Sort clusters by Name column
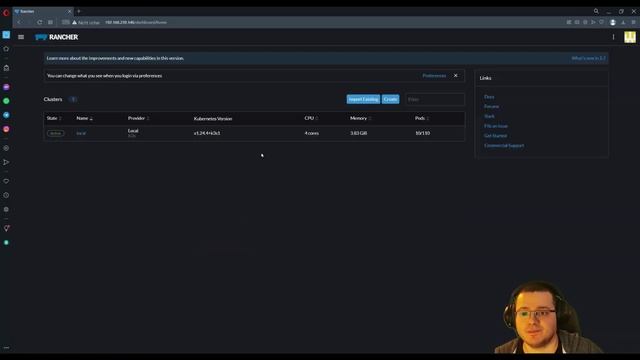This screenshot has height=360, width=640. tap(84, 118)
